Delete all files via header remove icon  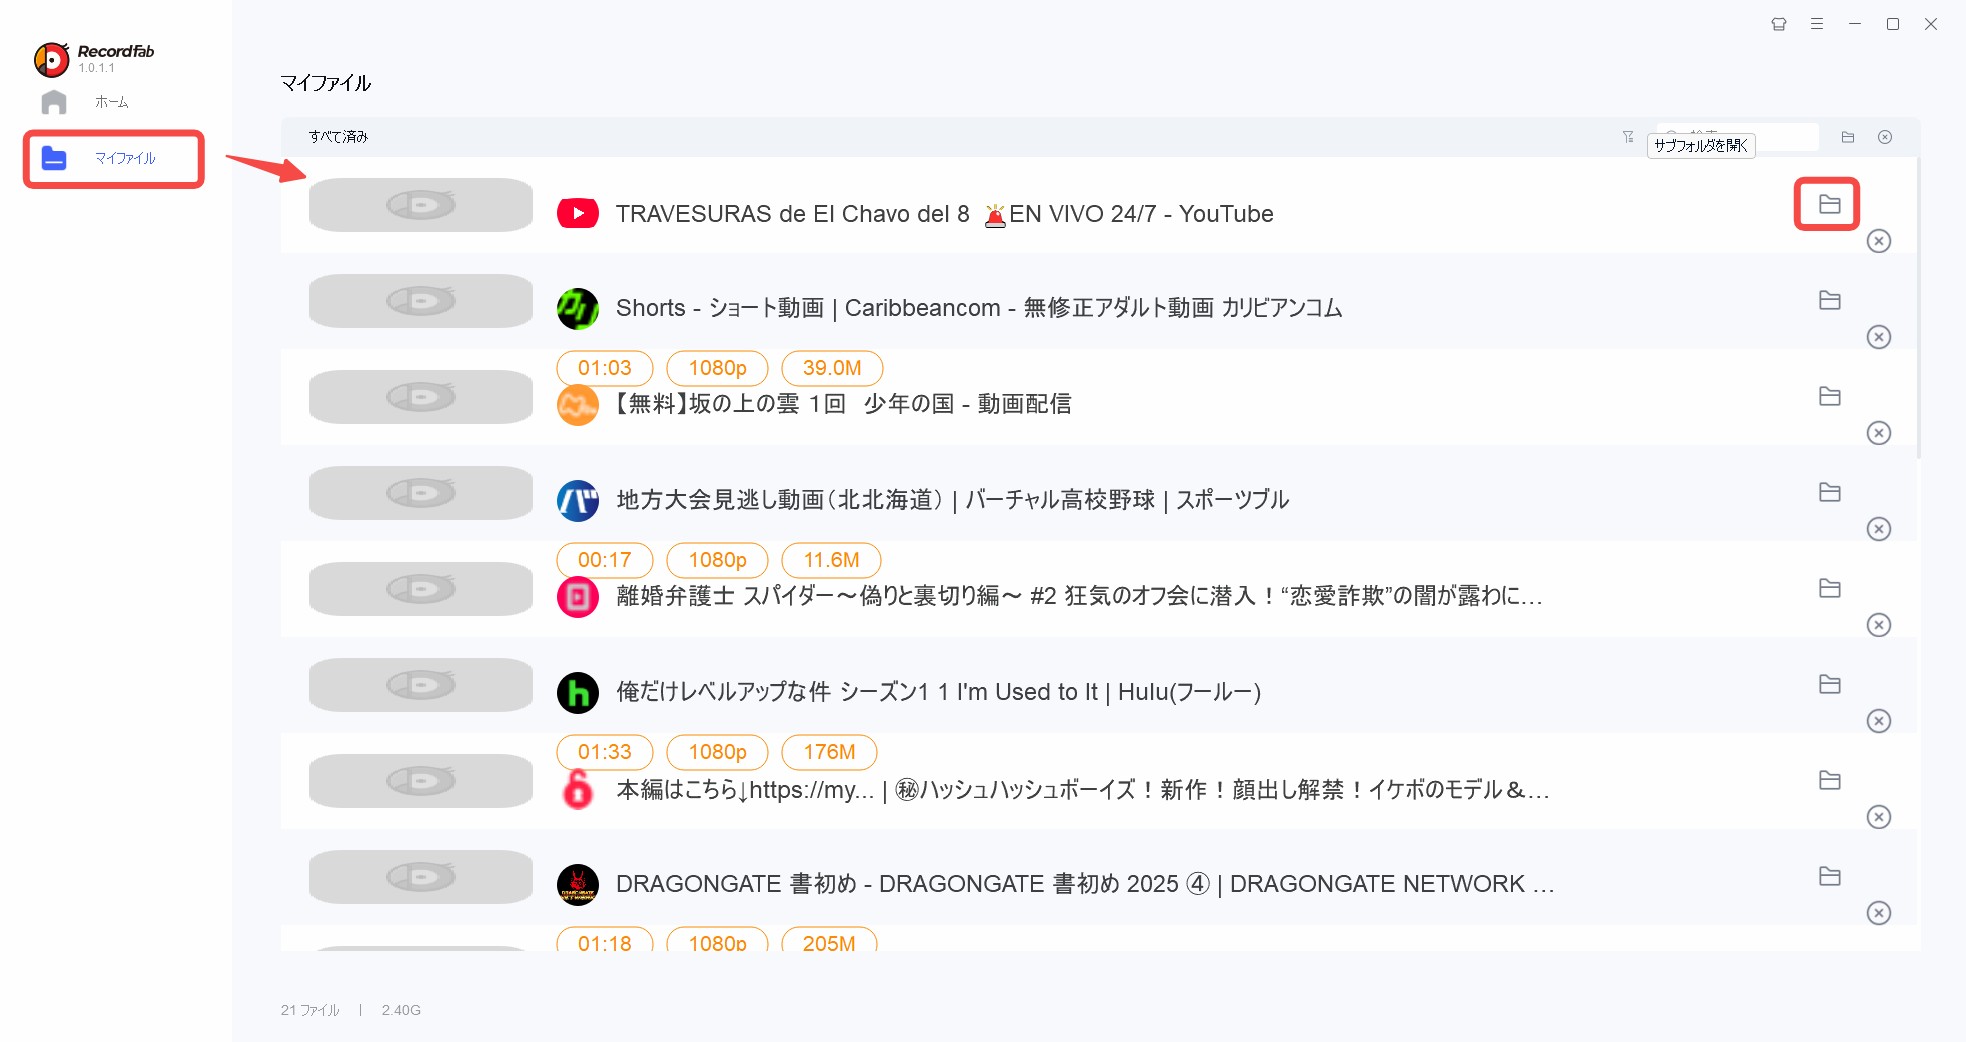point(1885,137)
